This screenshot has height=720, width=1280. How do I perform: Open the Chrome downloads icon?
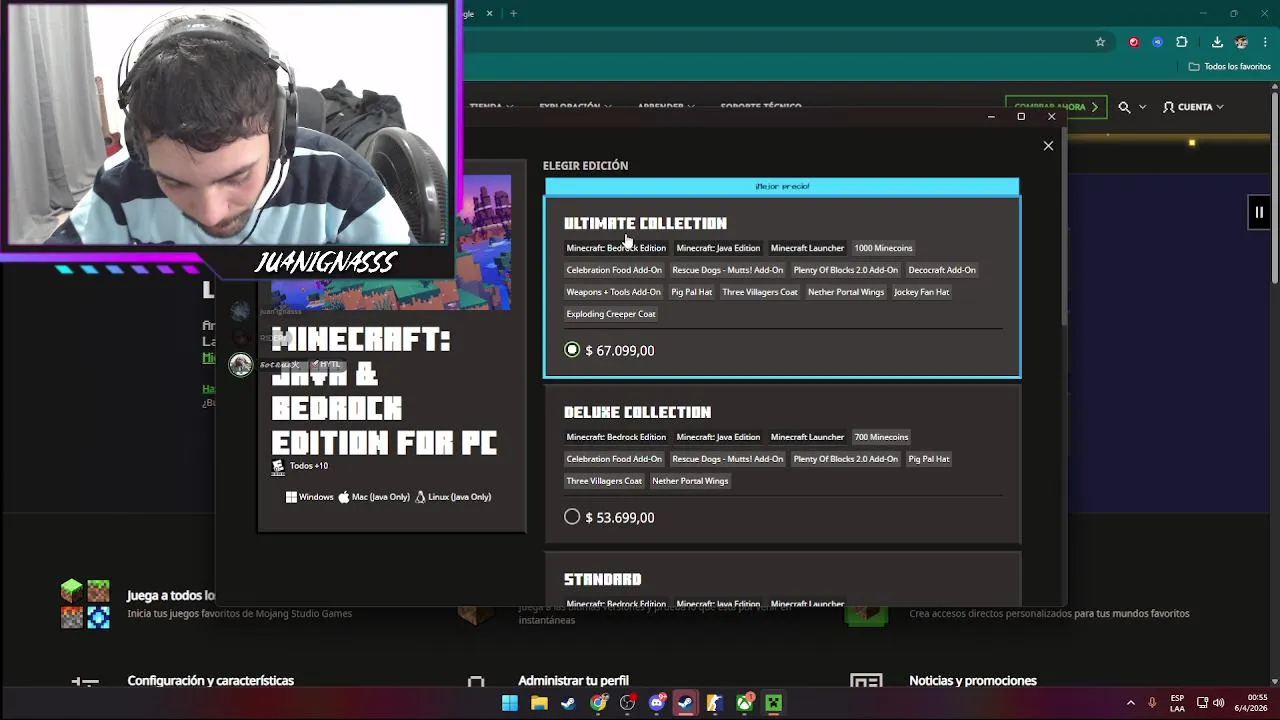pos(1217,42)
